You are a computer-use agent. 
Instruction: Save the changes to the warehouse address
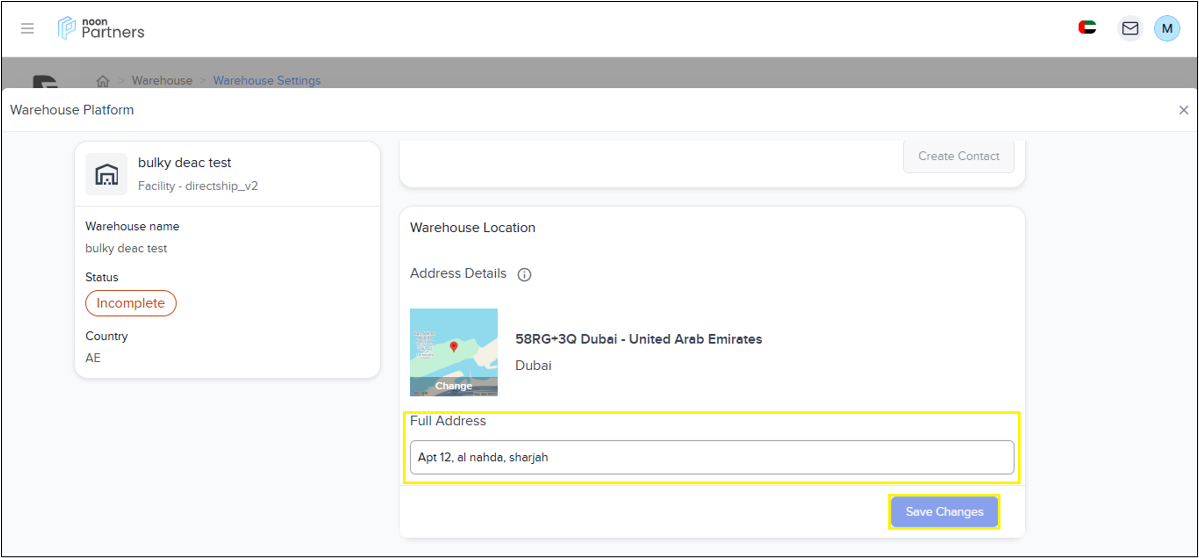point(944,512)
